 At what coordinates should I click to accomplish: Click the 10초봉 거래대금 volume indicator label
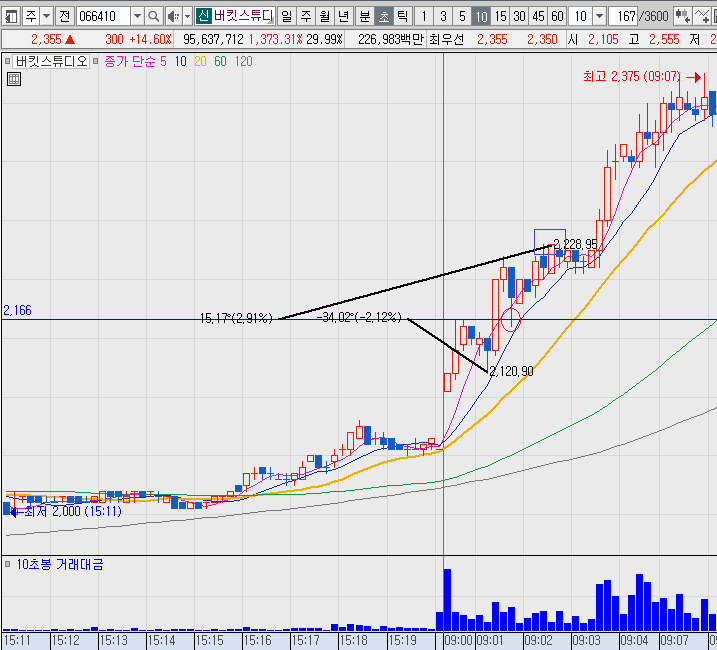[x=60, y=564]
